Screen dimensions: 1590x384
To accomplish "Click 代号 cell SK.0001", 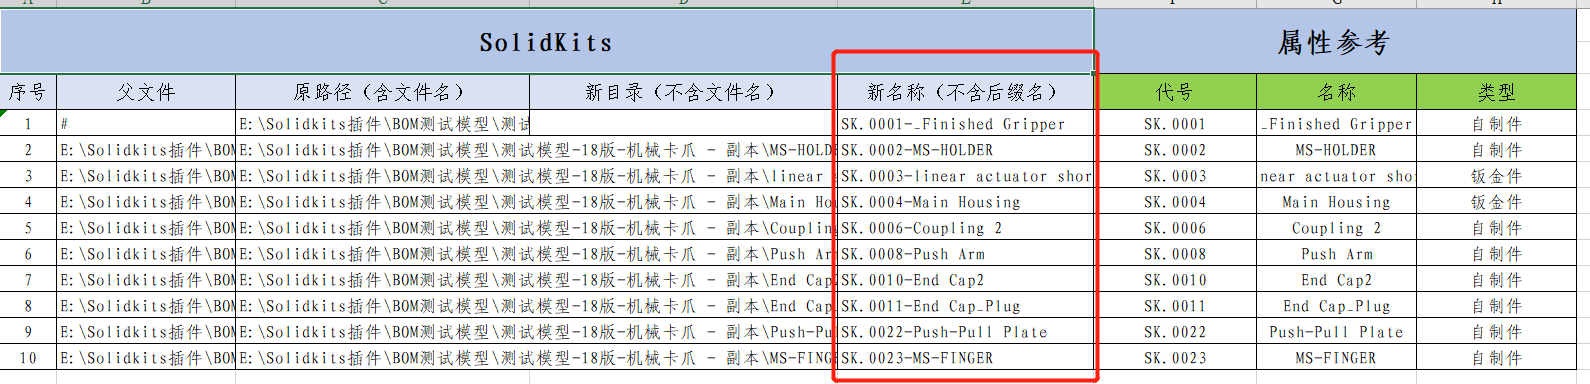I will (x=1175, y=124).
